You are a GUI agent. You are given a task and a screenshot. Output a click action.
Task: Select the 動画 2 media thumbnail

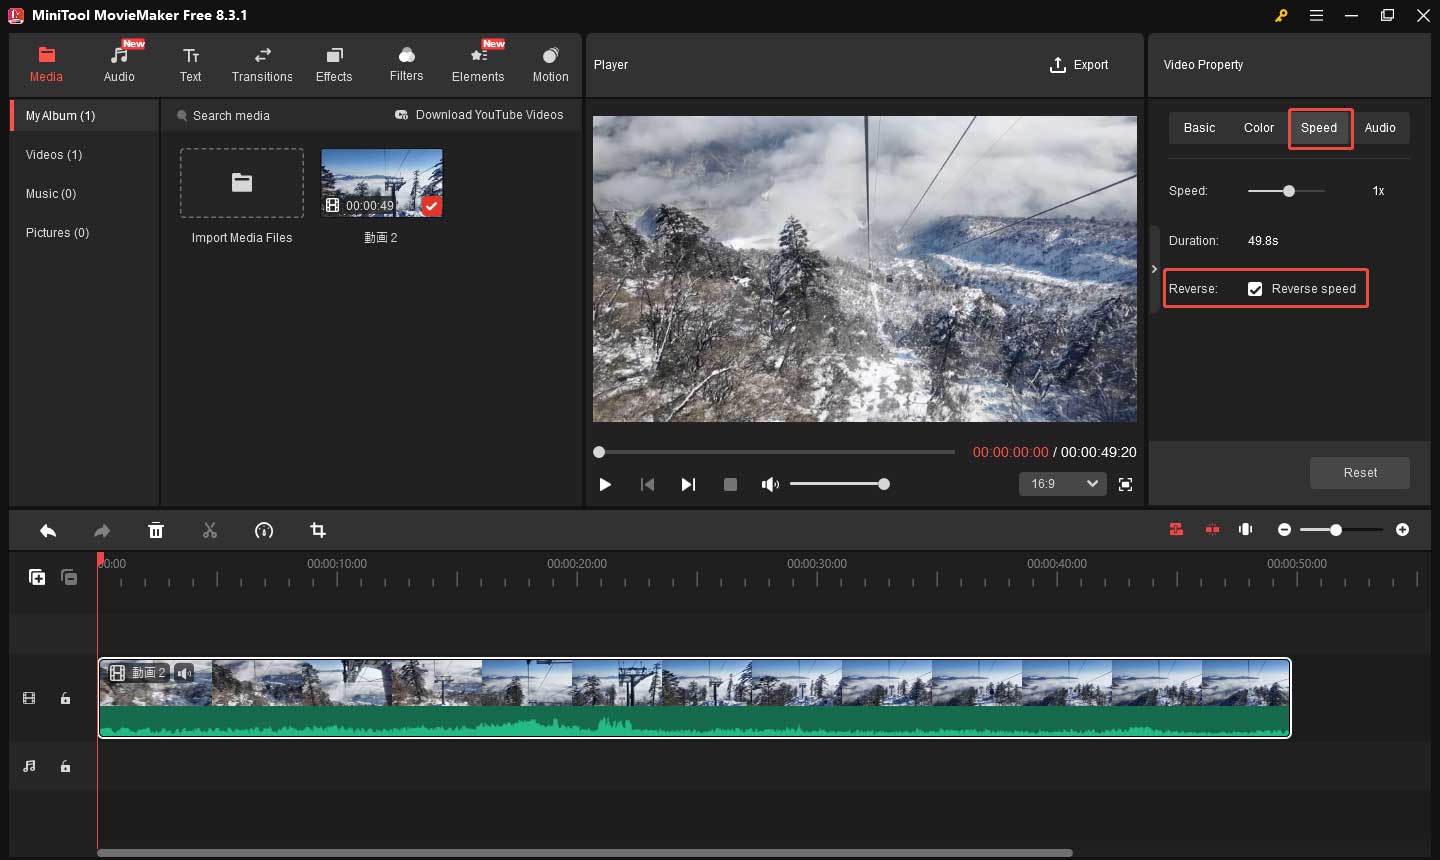point(382,183)
